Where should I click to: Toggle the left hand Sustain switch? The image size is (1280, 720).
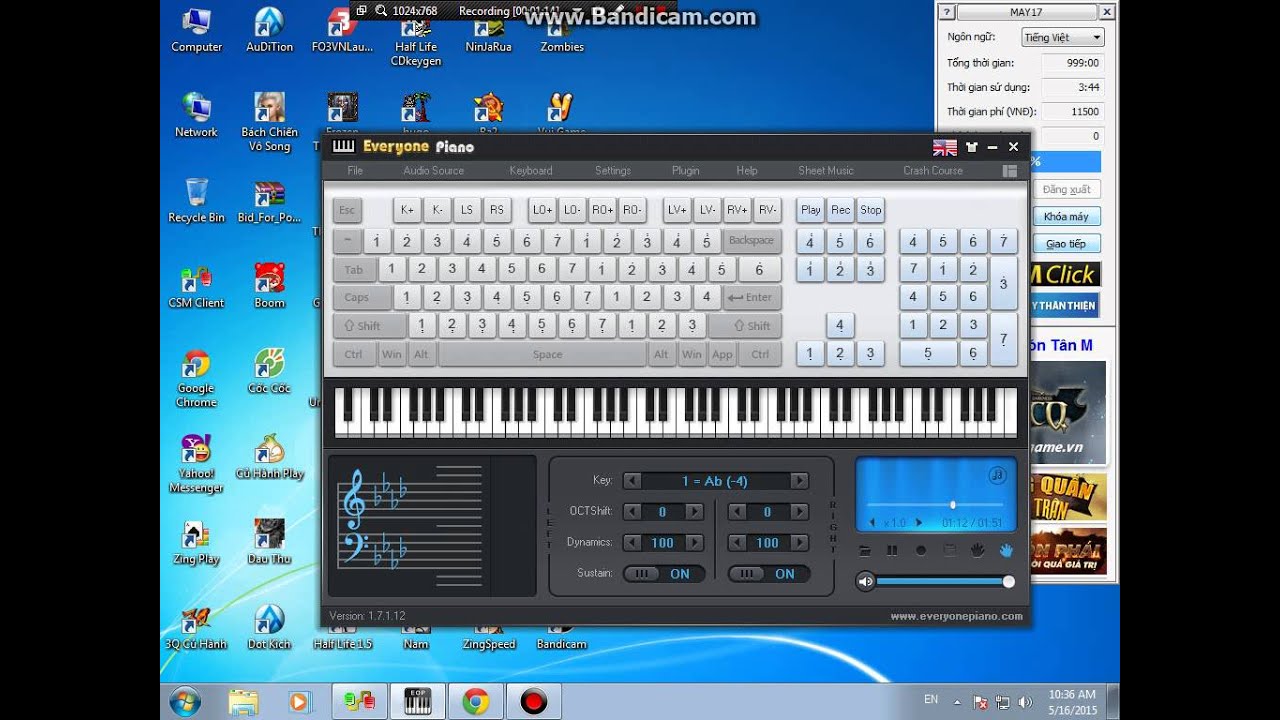664,574
